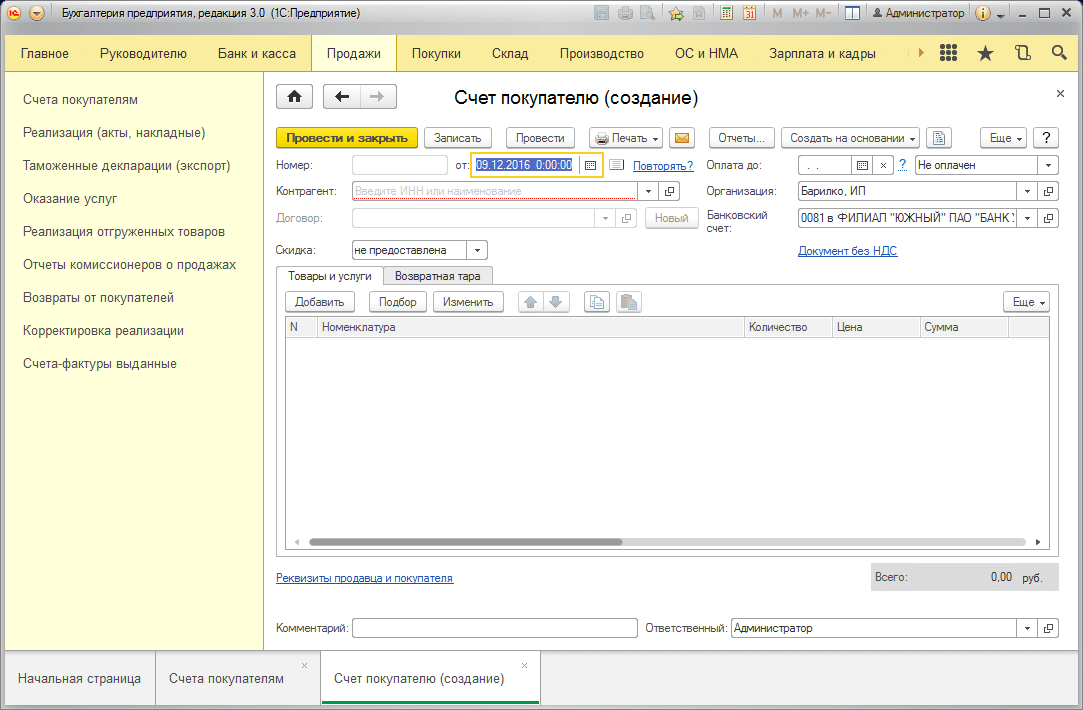1083x710 pixels.
Task: Expand the Скидка dropdown
Action: pyautogui.click(x=477, y=250)
